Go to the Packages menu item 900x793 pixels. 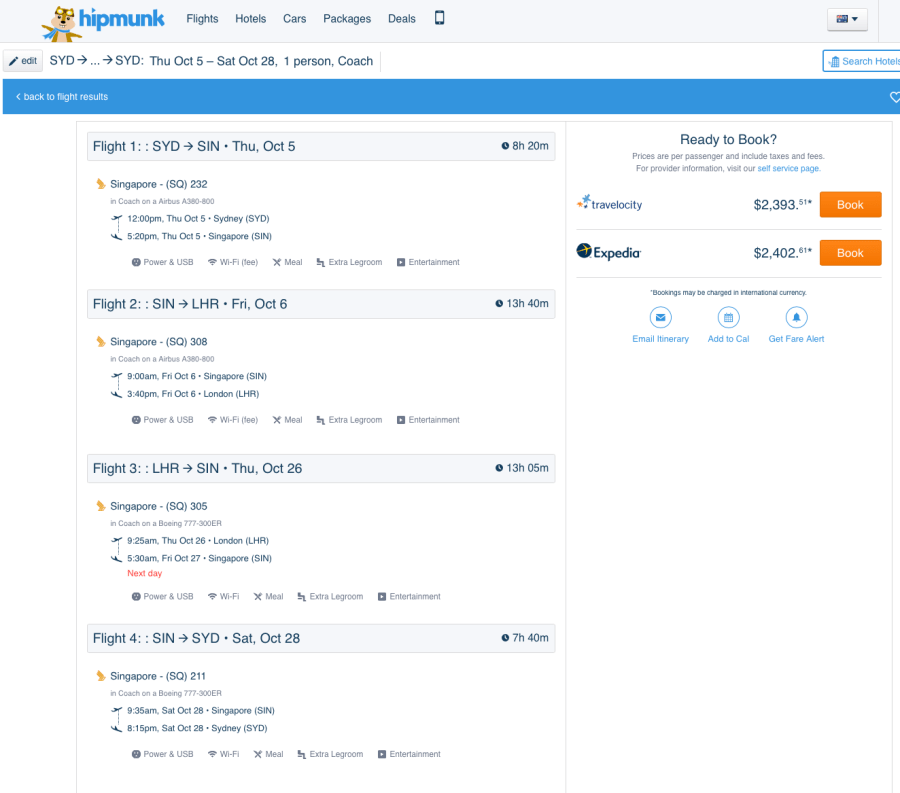coord(347,19)
